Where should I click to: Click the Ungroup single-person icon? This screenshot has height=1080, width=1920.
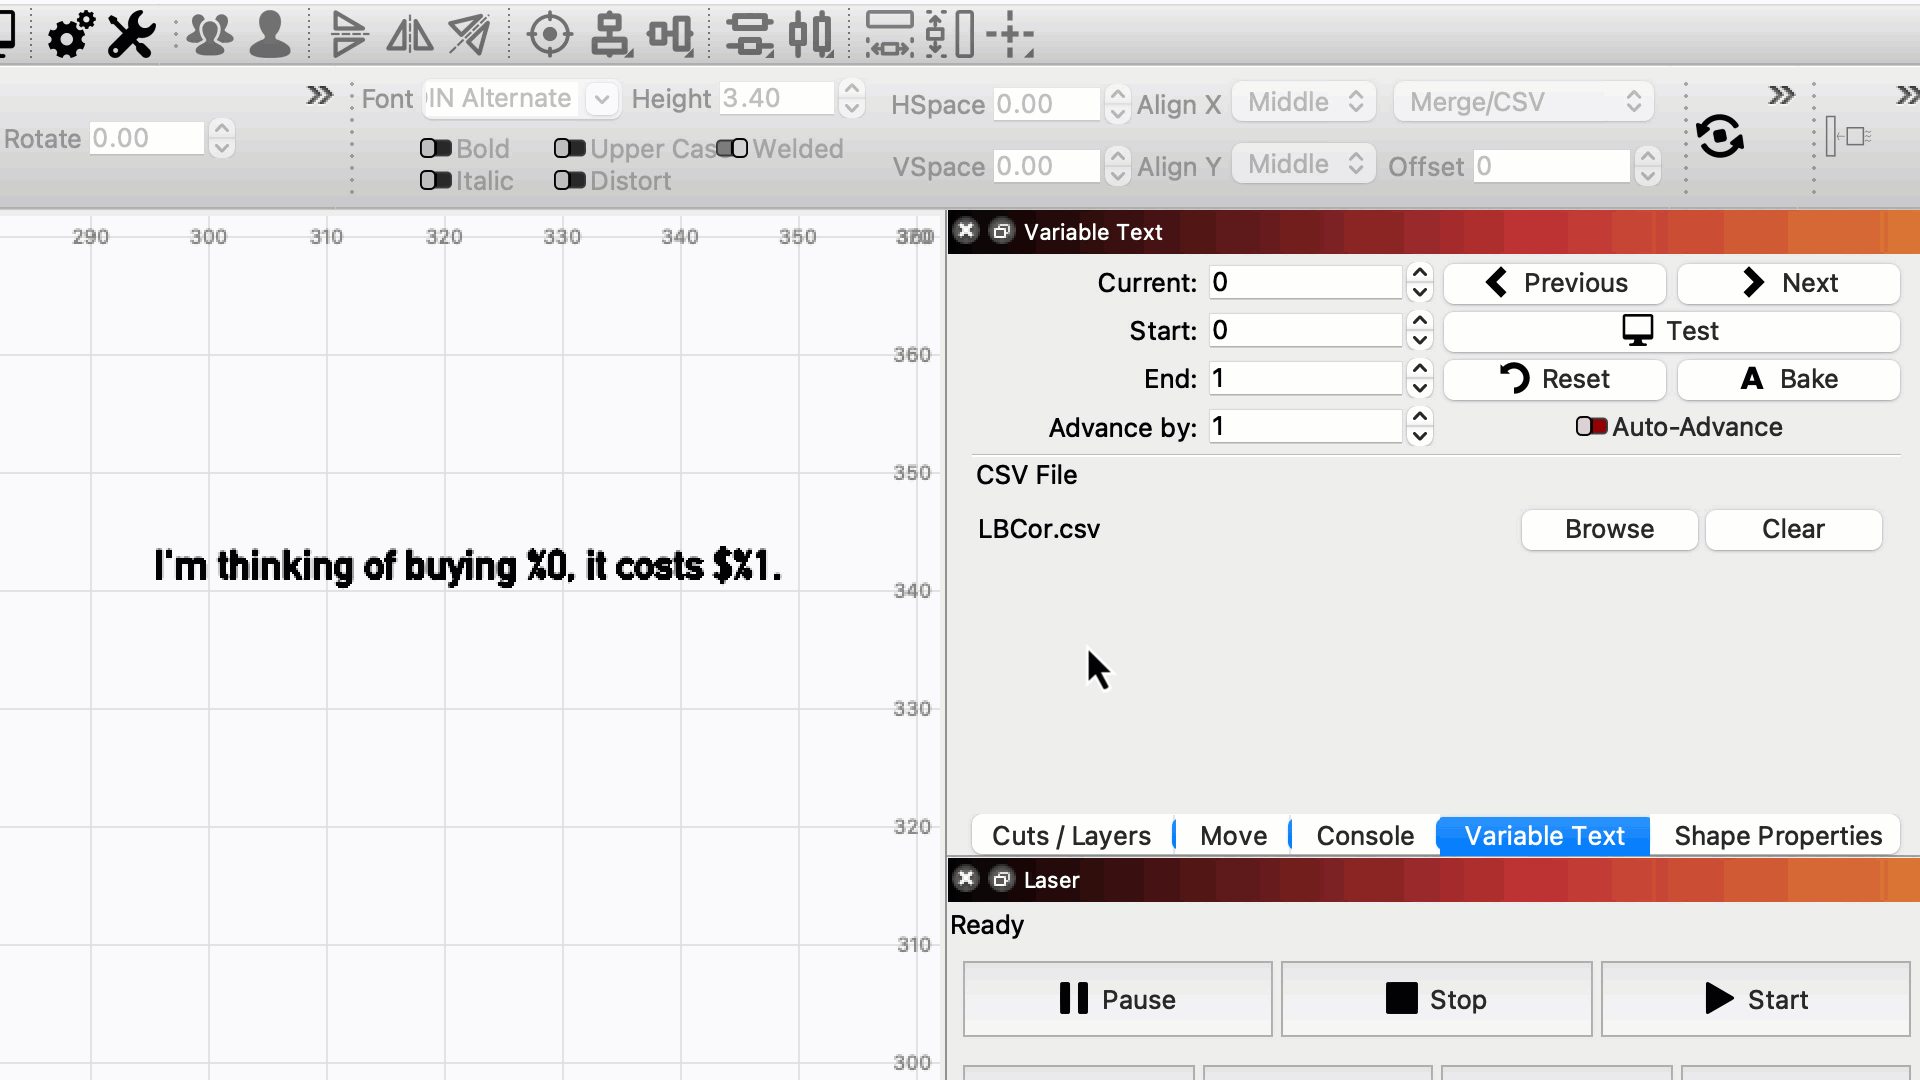coord(270,35)
